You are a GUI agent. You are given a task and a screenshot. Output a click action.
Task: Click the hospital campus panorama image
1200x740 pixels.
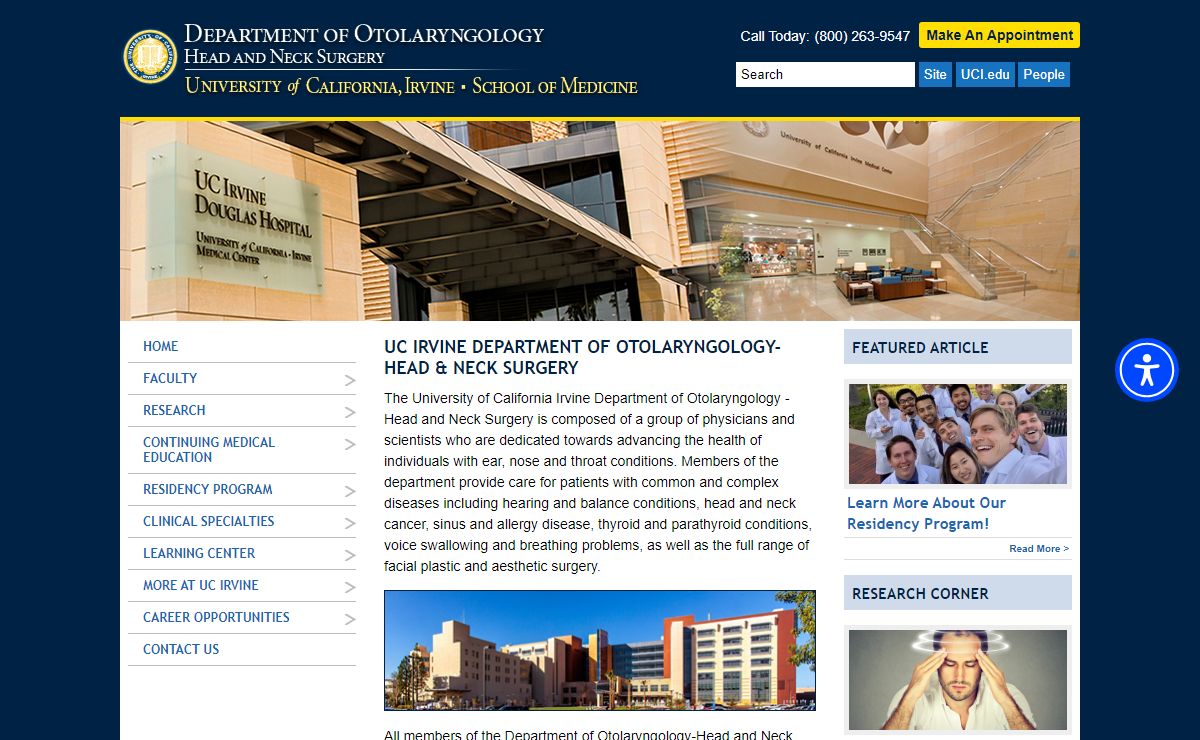600,650
